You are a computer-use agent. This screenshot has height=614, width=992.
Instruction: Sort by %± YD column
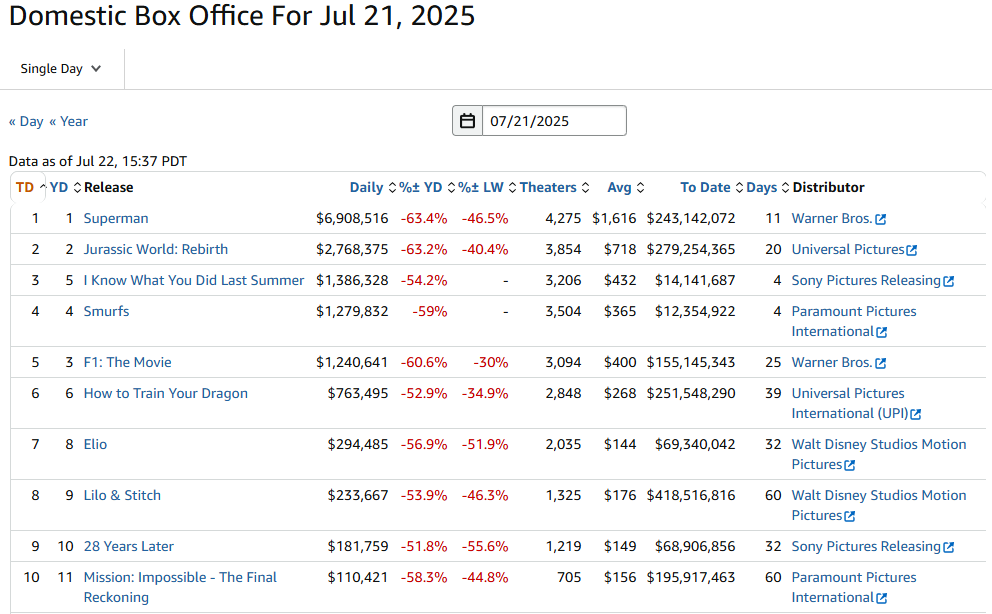pyautogui.click(x=427, y=187)
